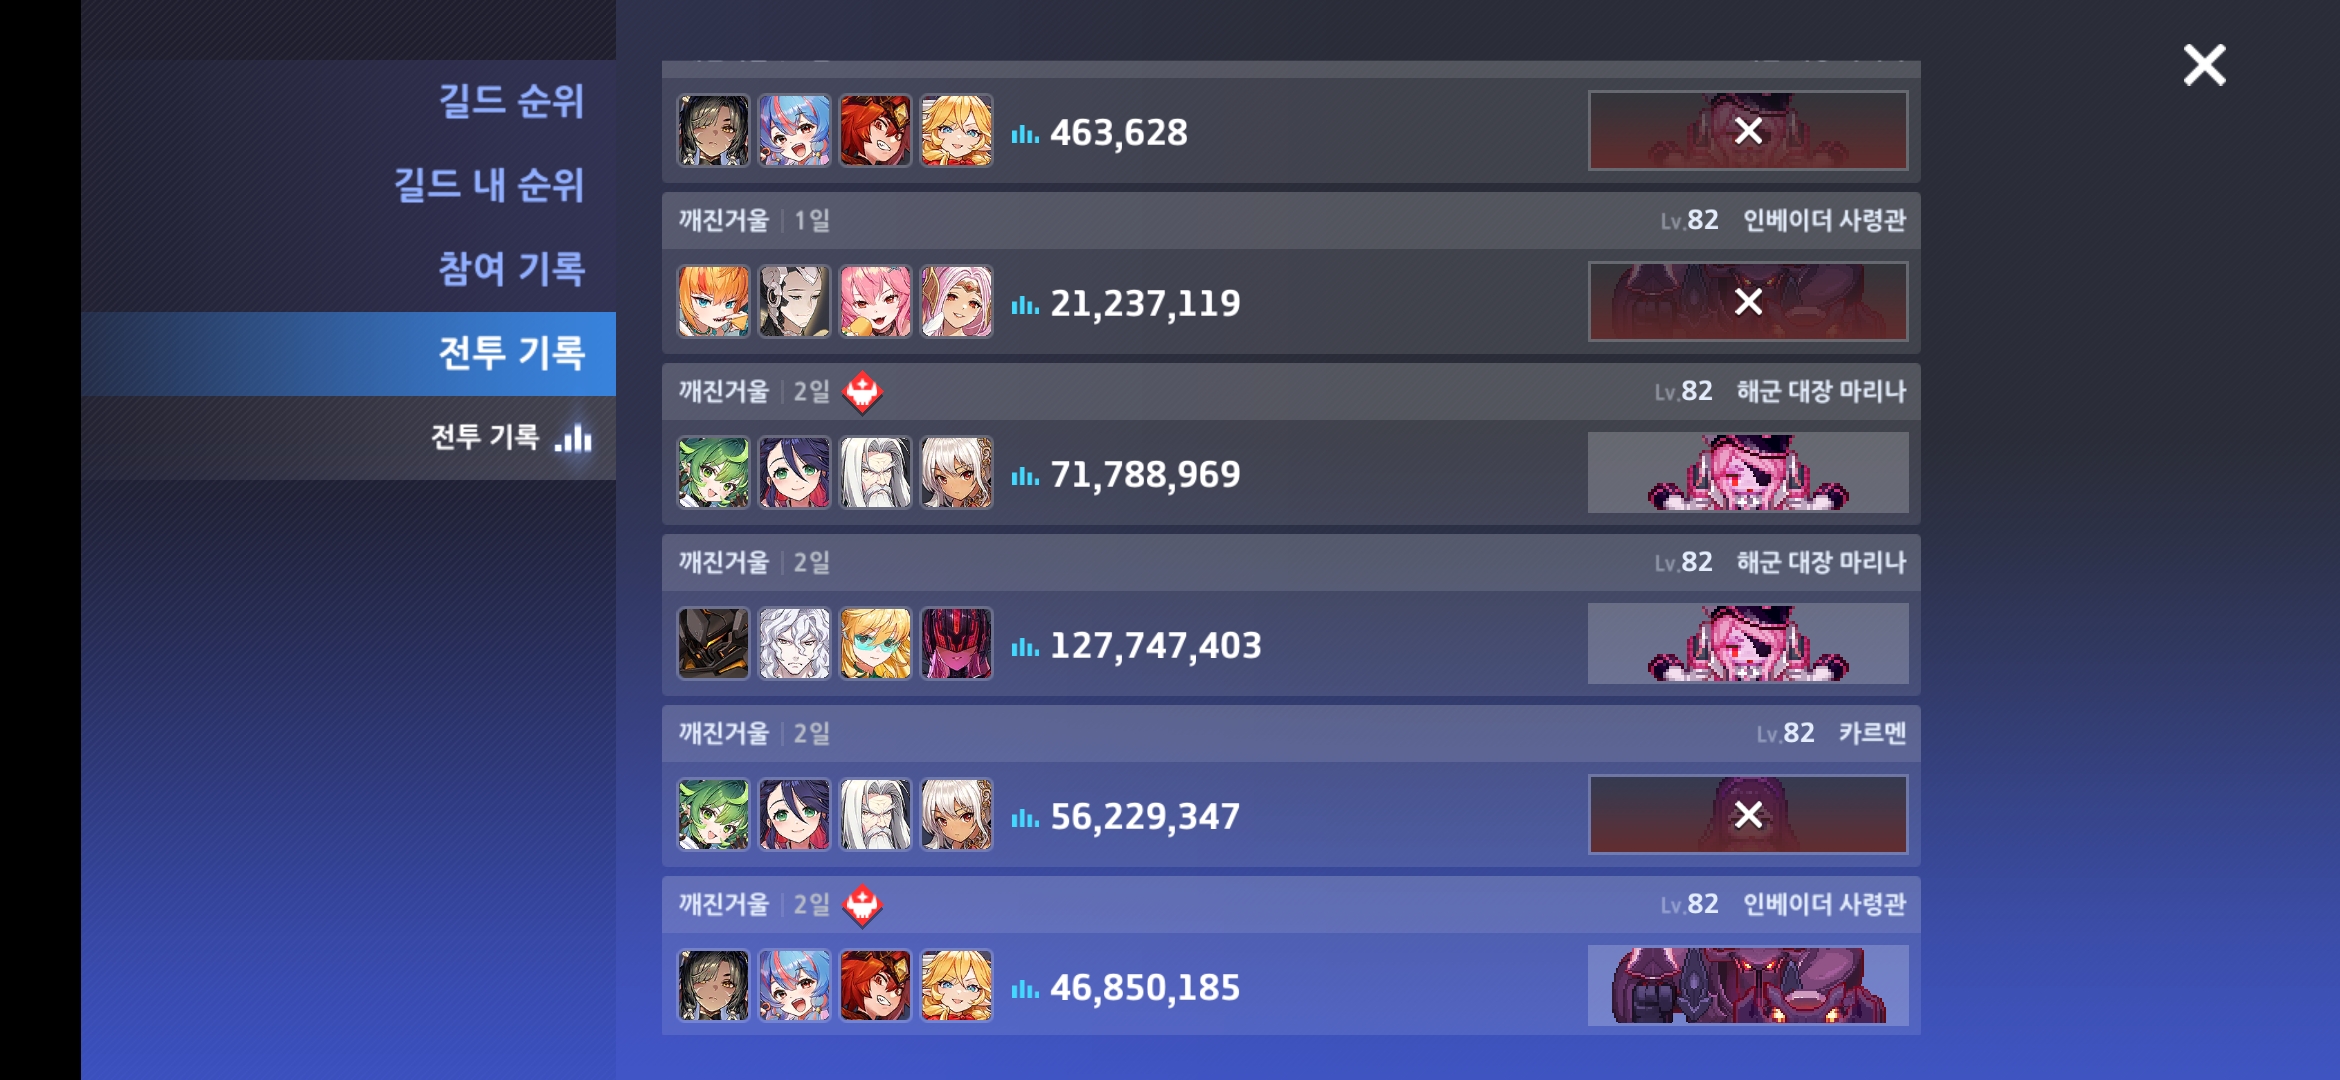2340x1080 pixels.
Task: Click green-haired hero in 71,788,969 team
Action: [x=713, y=472]
